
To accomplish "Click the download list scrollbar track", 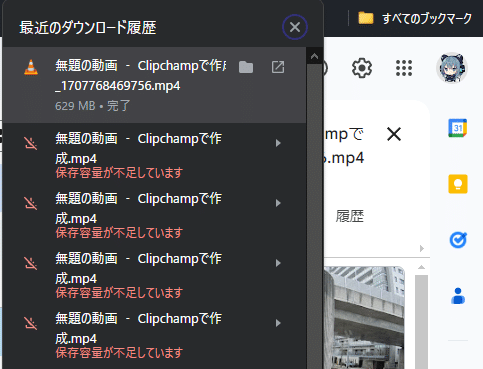I will click(x=314, y=217).
